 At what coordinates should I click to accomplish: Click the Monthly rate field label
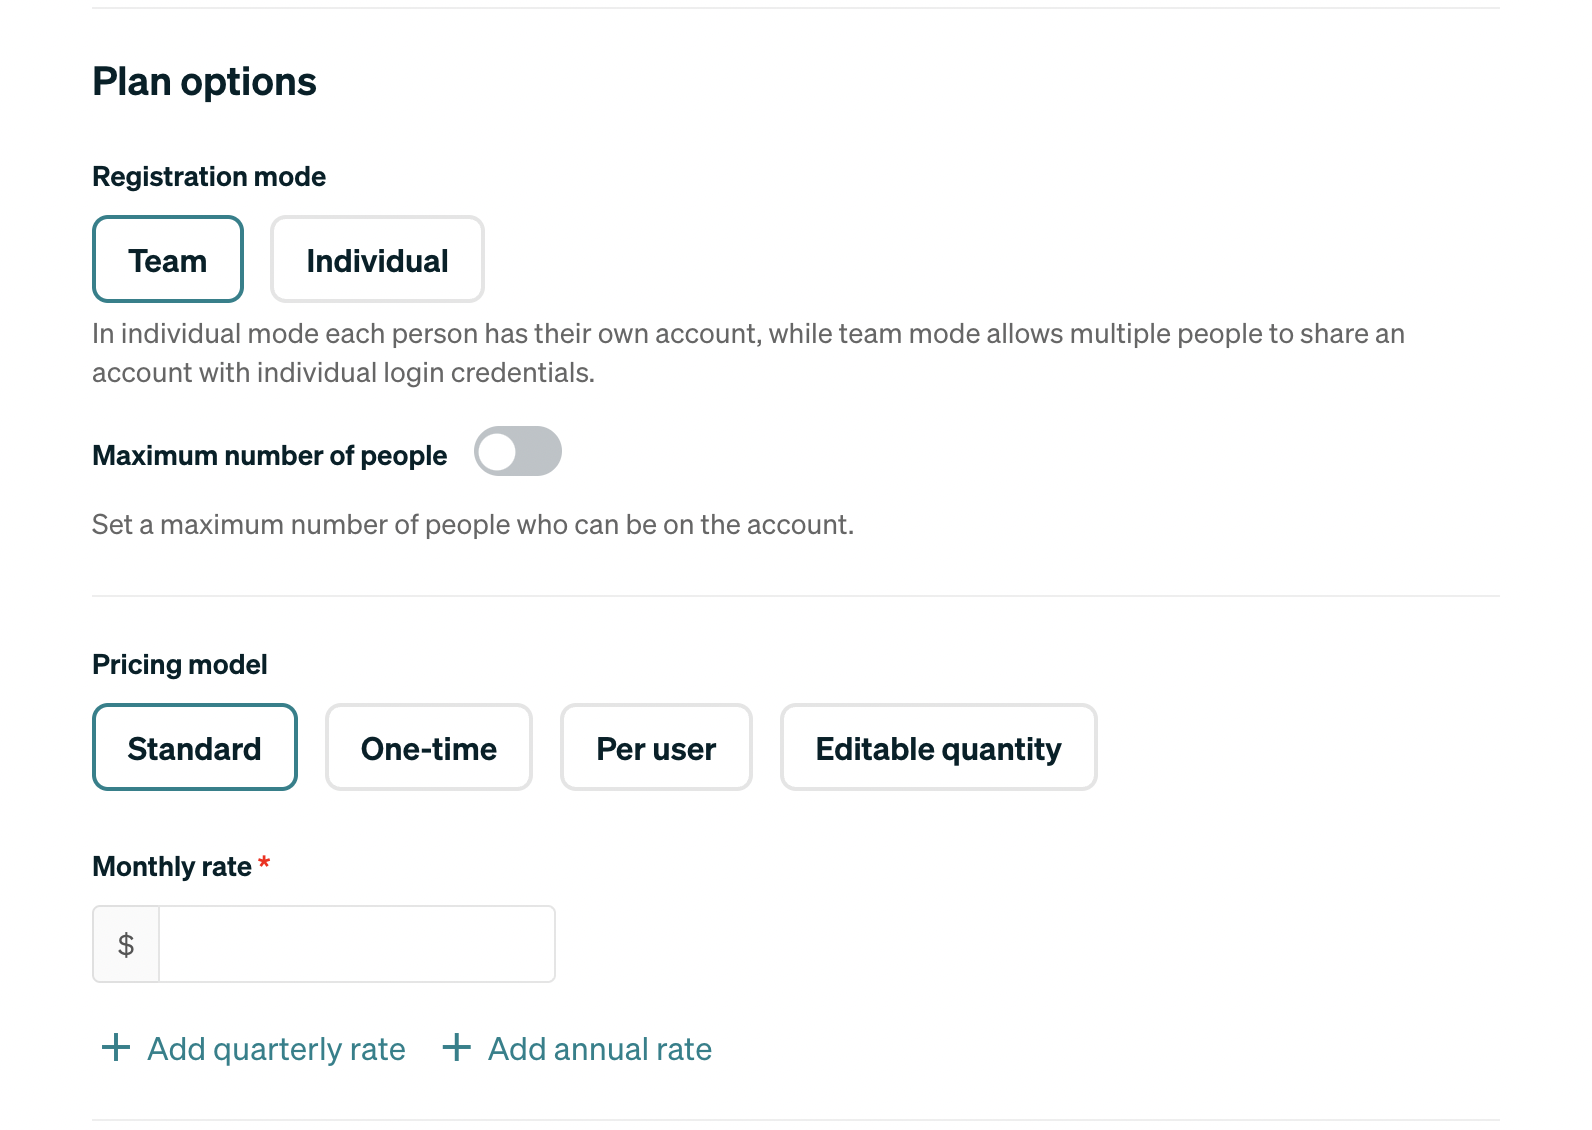(172, 866)
